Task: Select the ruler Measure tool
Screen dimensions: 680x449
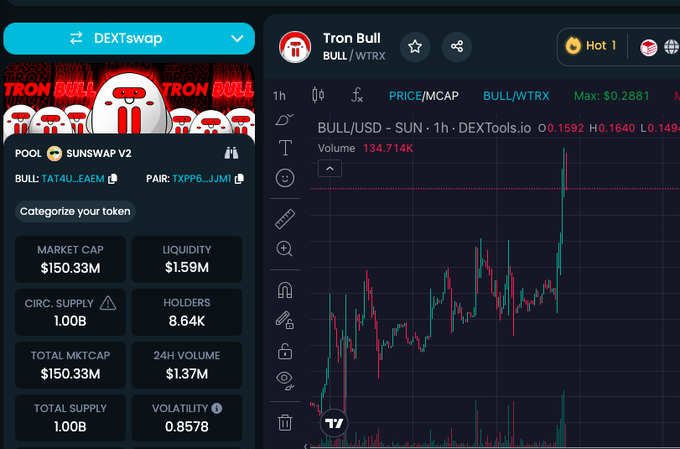Action: (x=285, y=219)
